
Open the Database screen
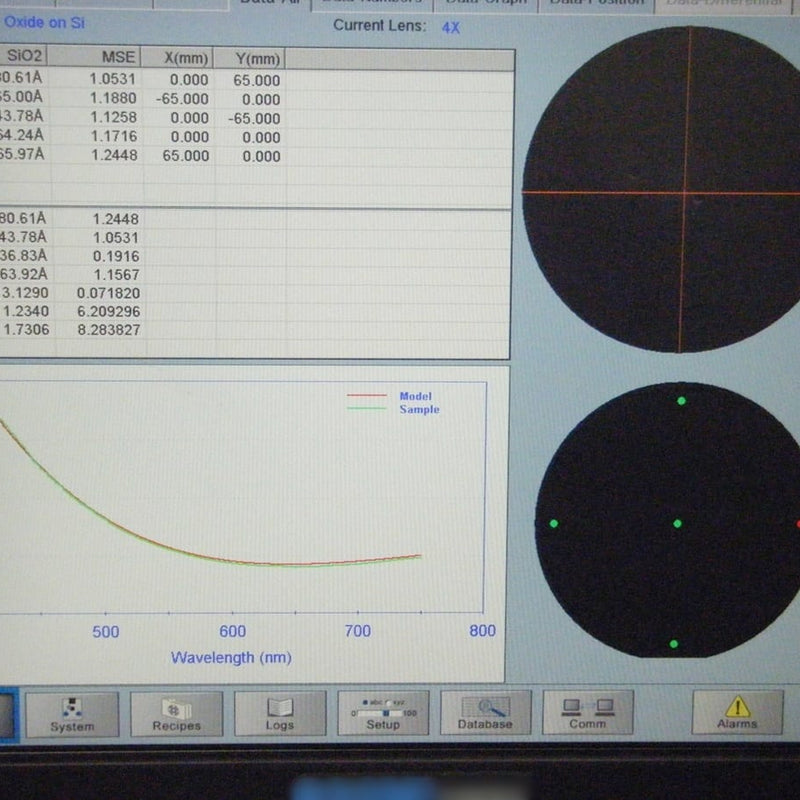[x=486, y=713]
